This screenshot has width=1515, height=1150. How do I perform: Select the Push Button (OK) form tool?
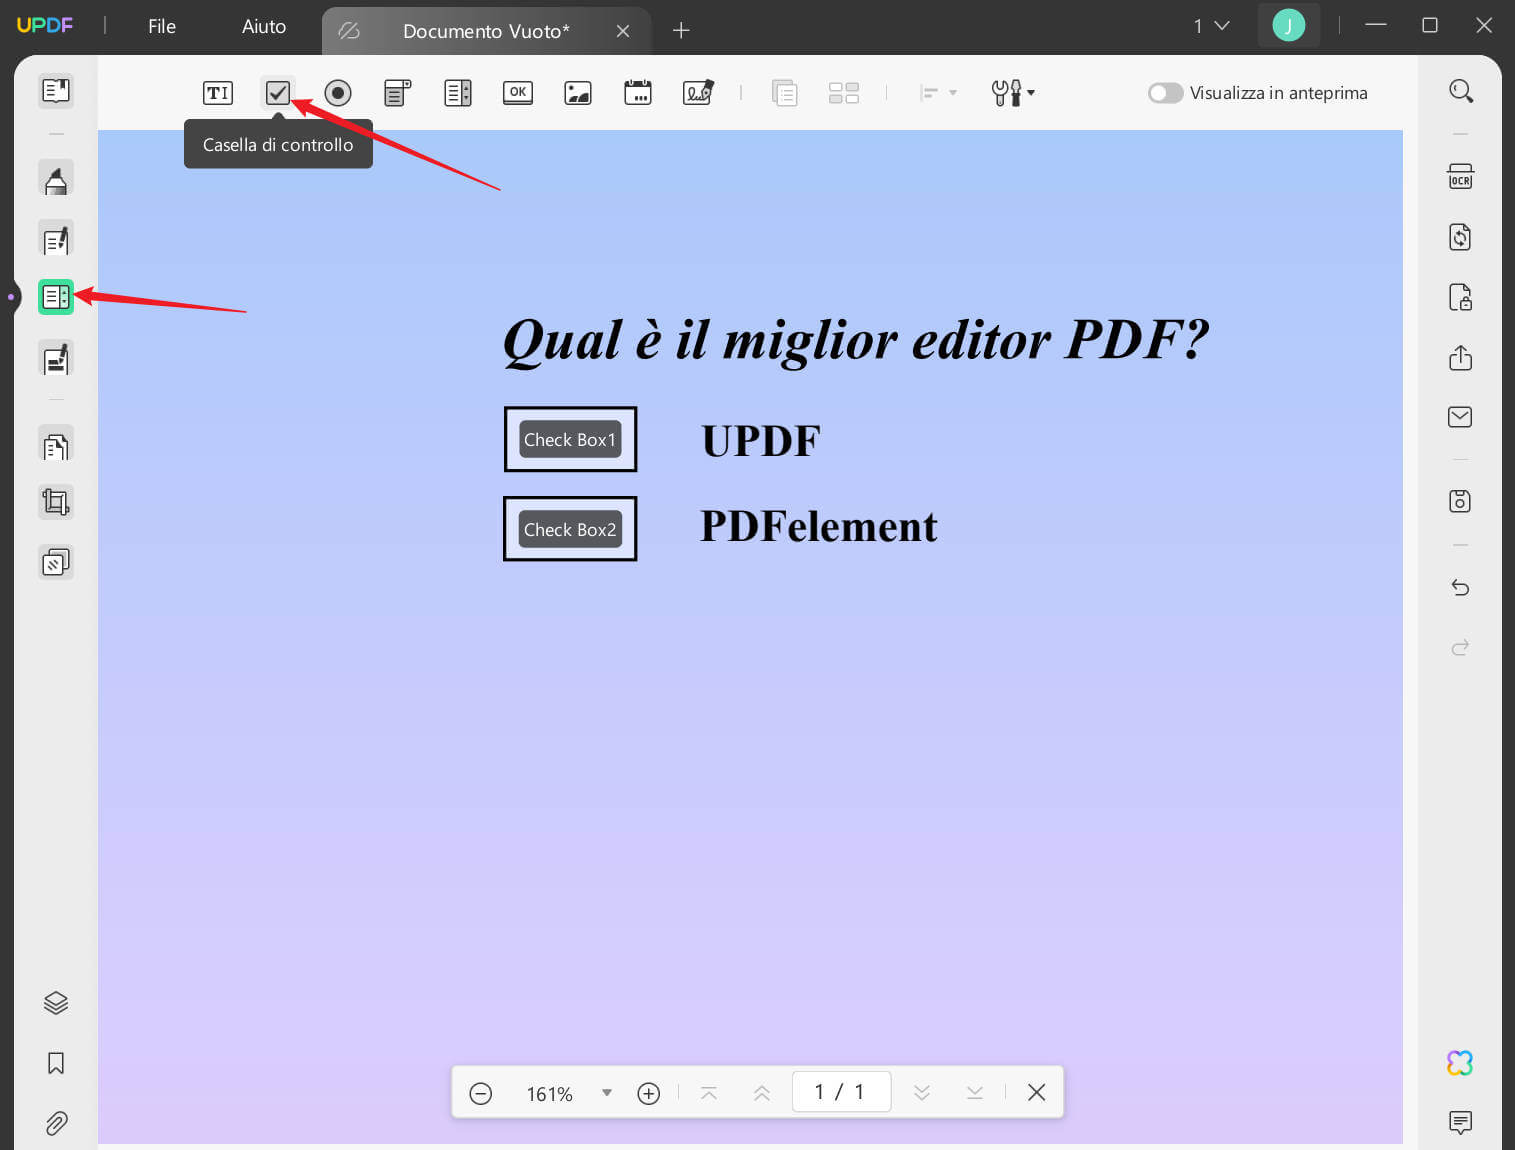(x=517, y=92)
